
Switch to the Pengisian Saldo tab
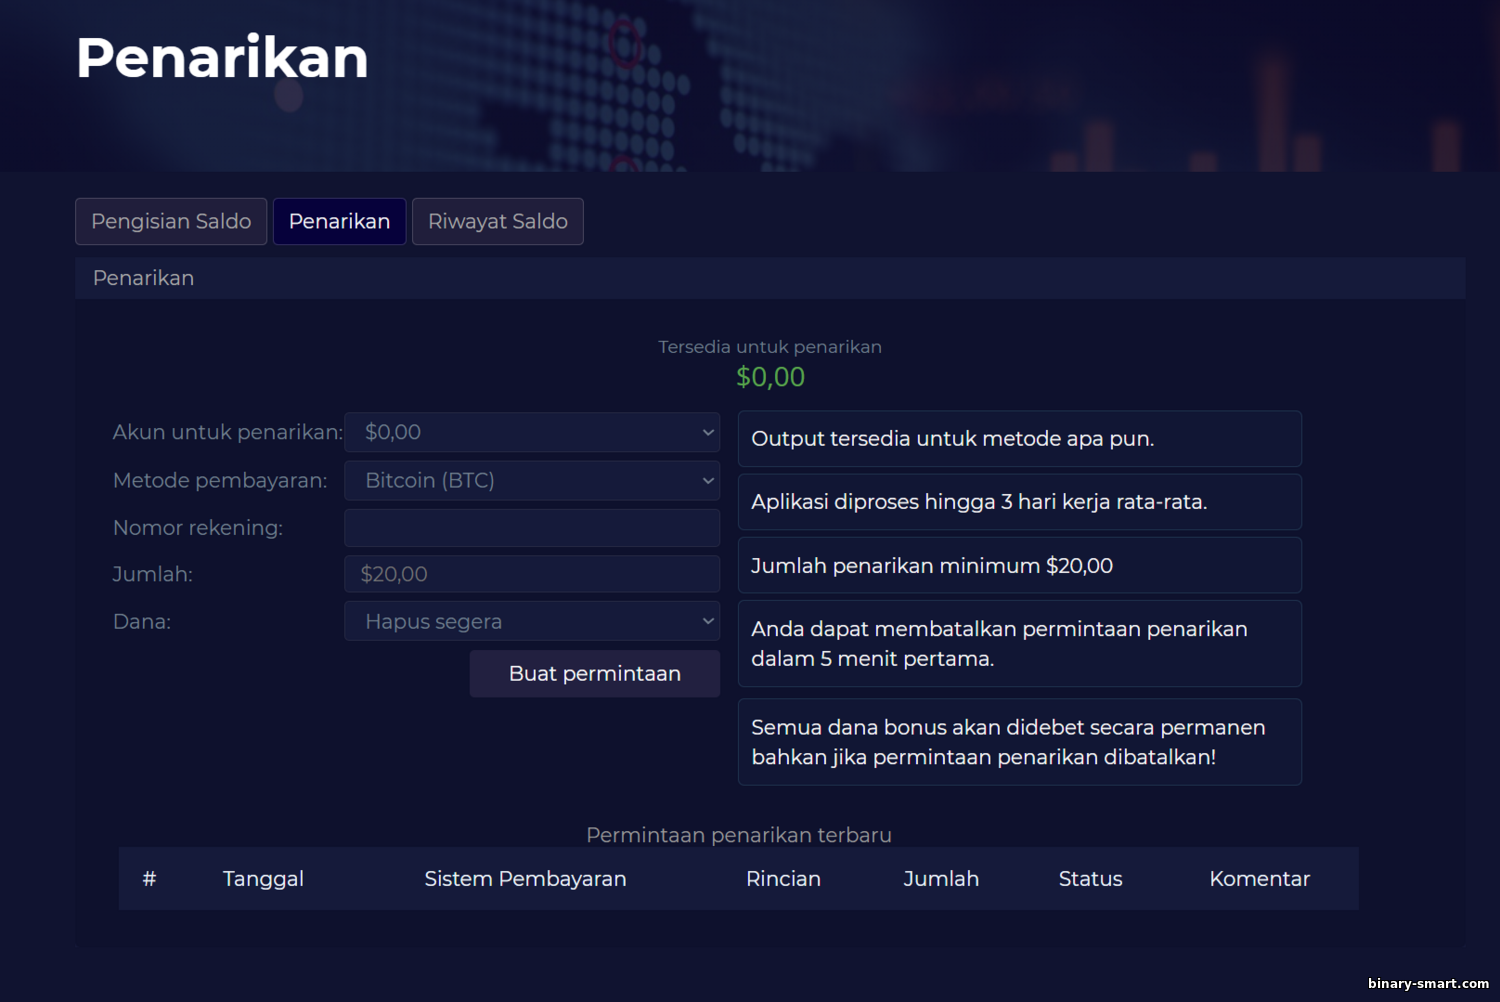coord(171,221)
